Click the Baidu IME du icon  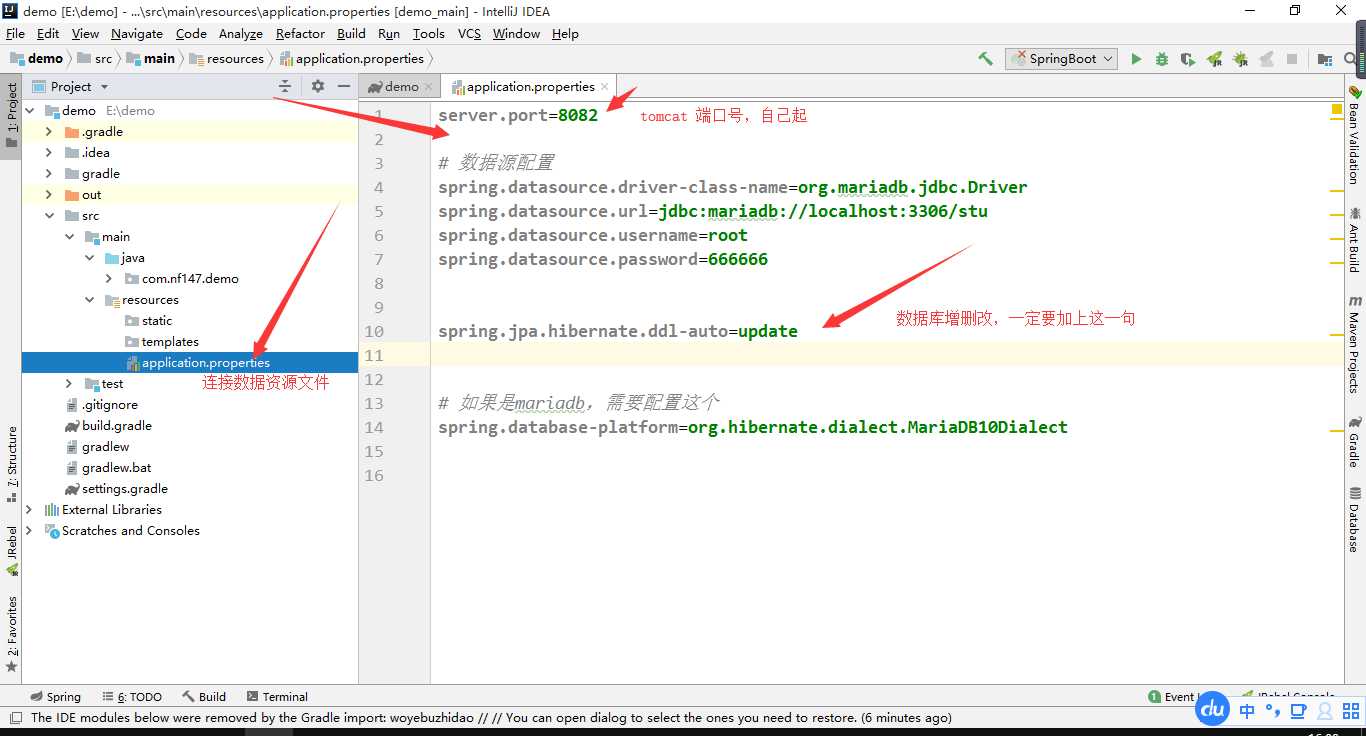pos(1213,709)
